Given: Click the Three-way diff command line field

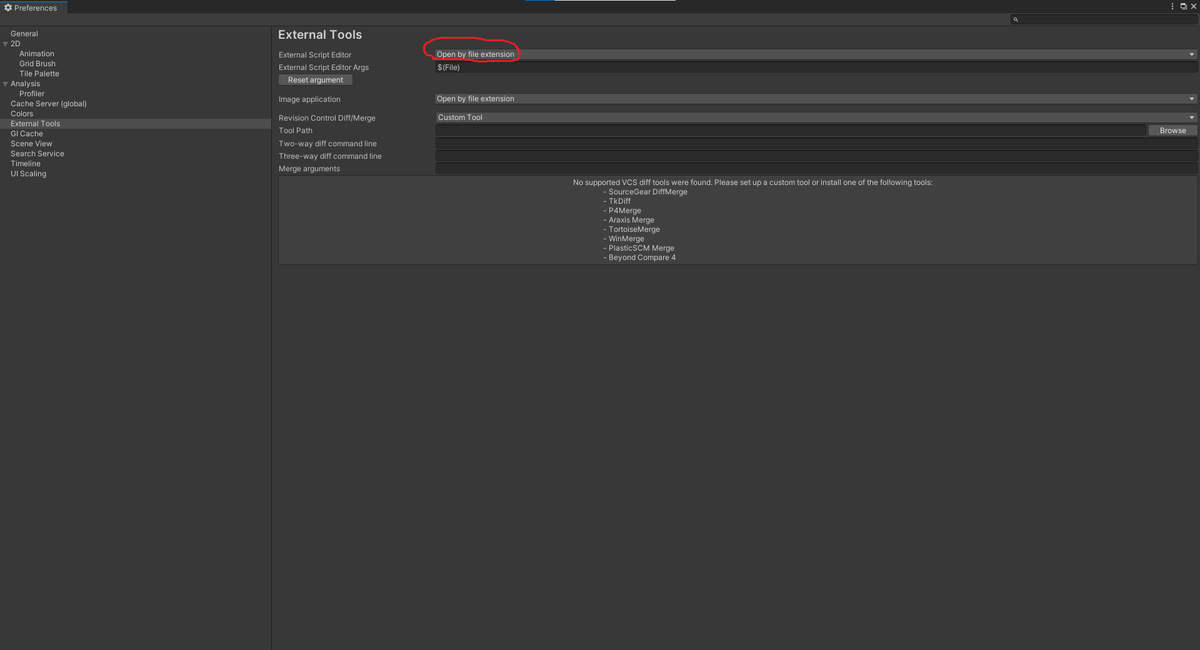Looking at the screenshot, I should [x=815, y=156].
